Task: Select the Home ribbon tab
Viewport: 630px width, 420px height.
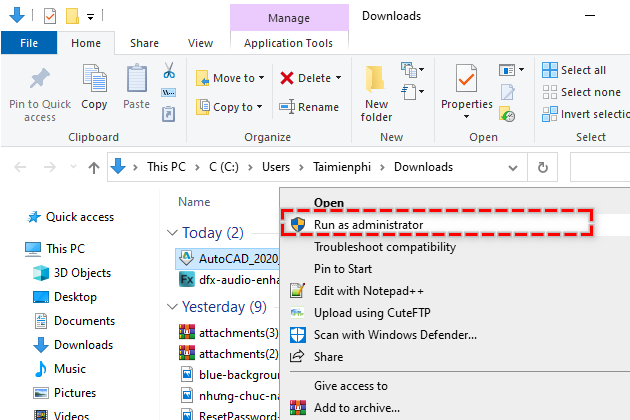Action: click(x=86, y=43)
